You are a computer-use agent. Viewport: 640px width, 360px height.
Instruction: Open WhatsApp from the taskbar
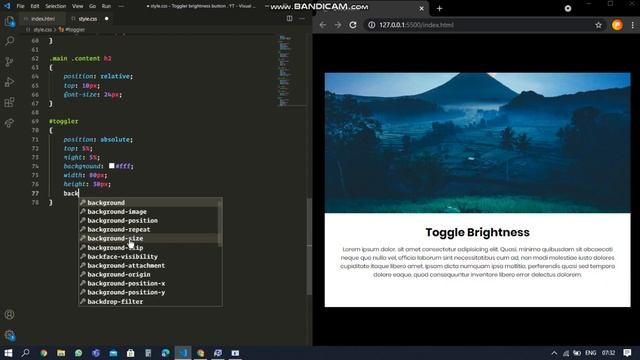pyautogui.click(x=78, y=353)
